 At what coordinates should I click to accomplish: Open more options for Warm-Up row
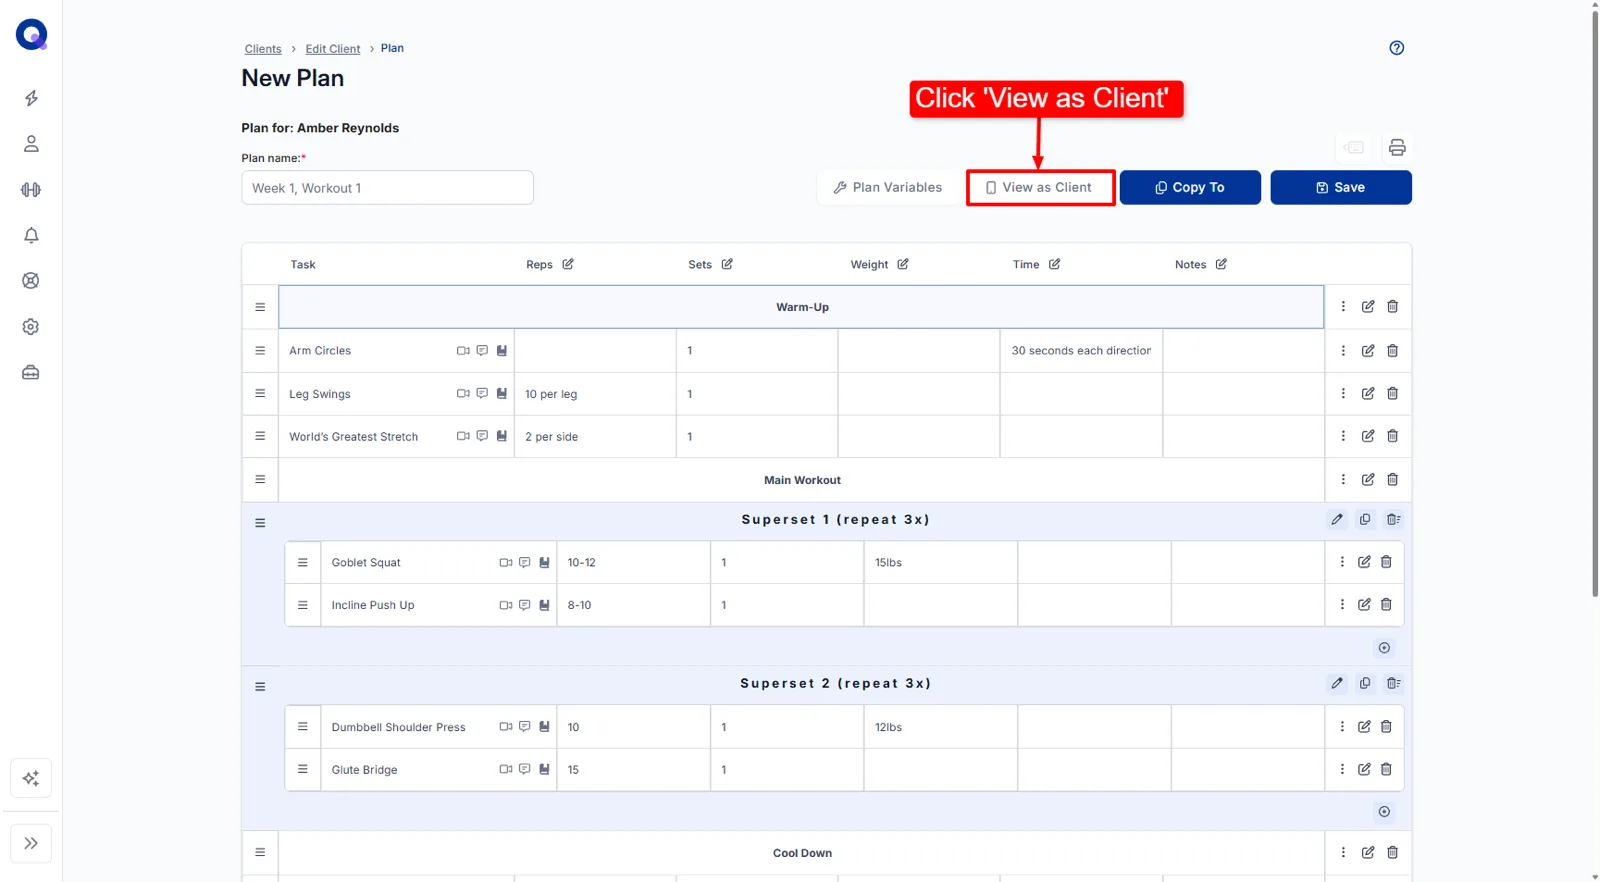pyautogui.click(x=1343, y=307)
